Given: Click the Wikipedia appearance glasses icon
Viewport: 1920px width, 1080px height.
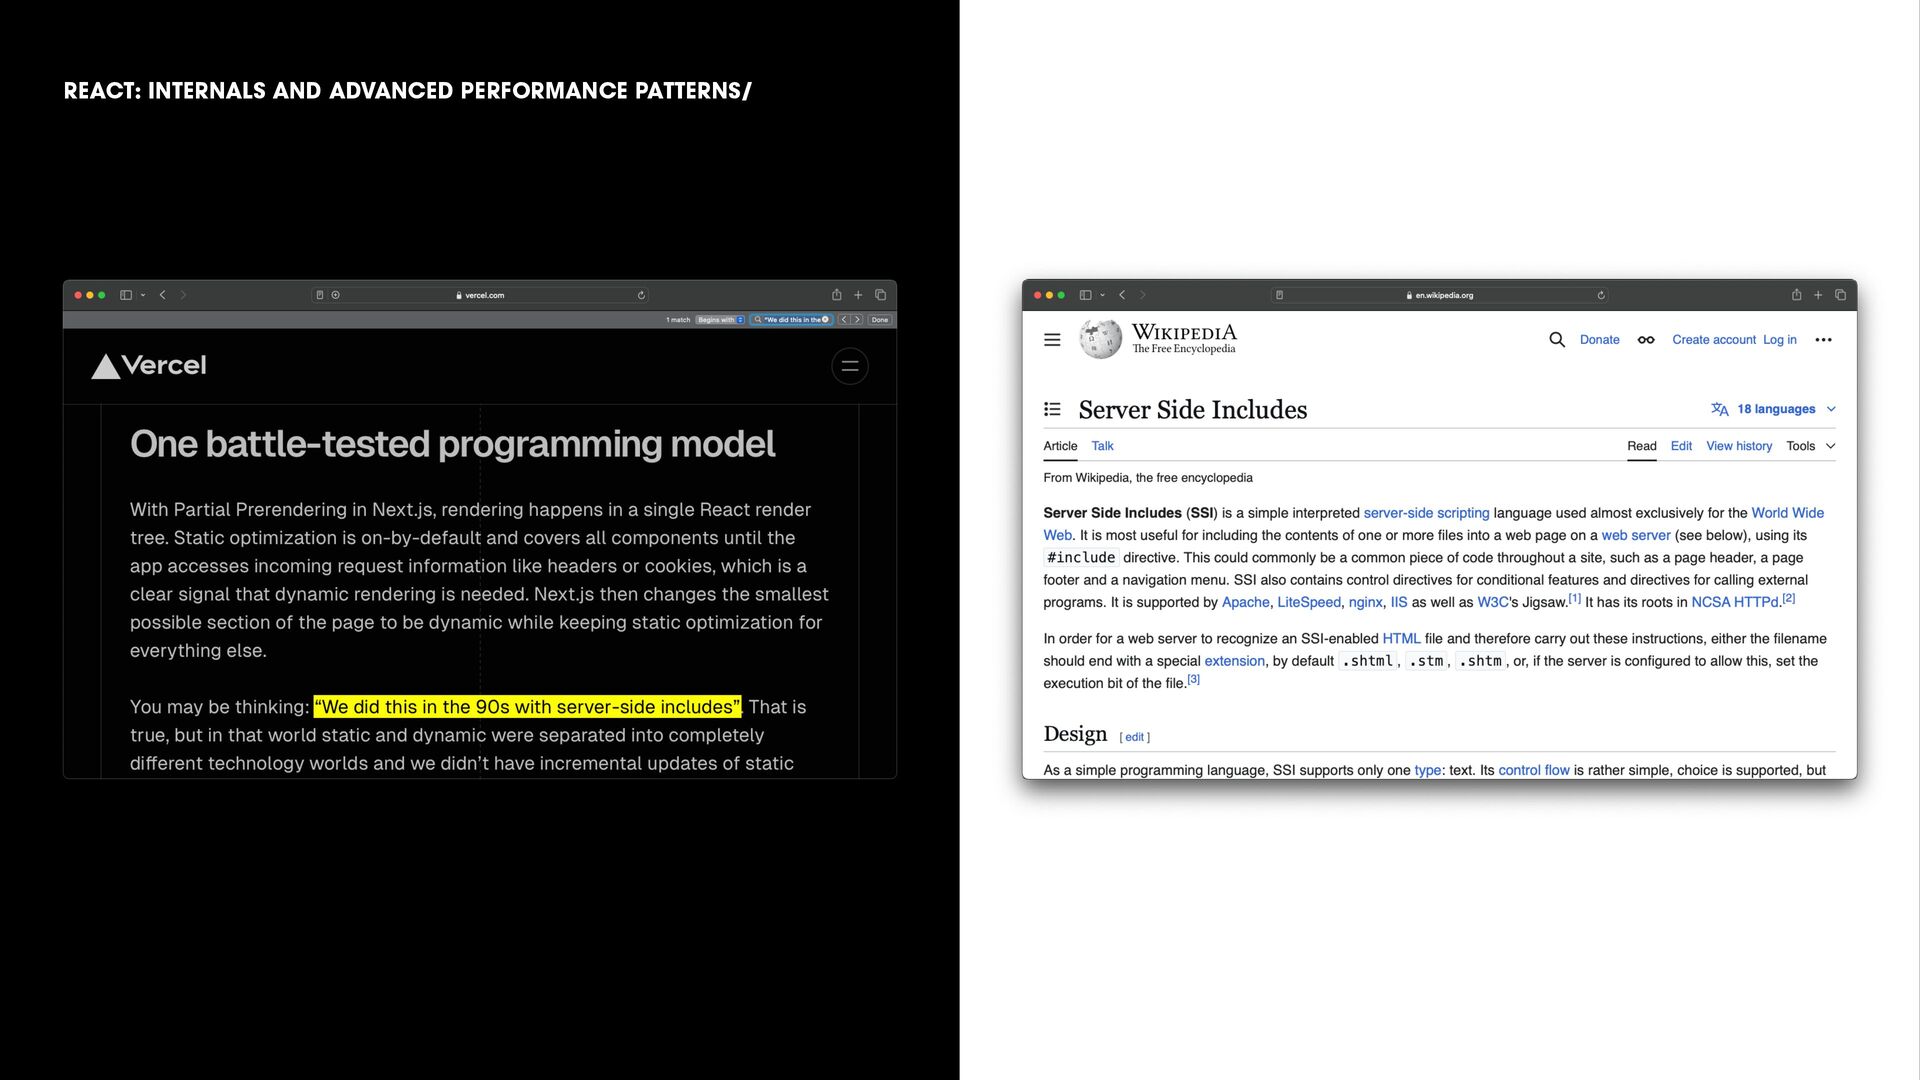Looking at the screenshot, I should 1645,340.
